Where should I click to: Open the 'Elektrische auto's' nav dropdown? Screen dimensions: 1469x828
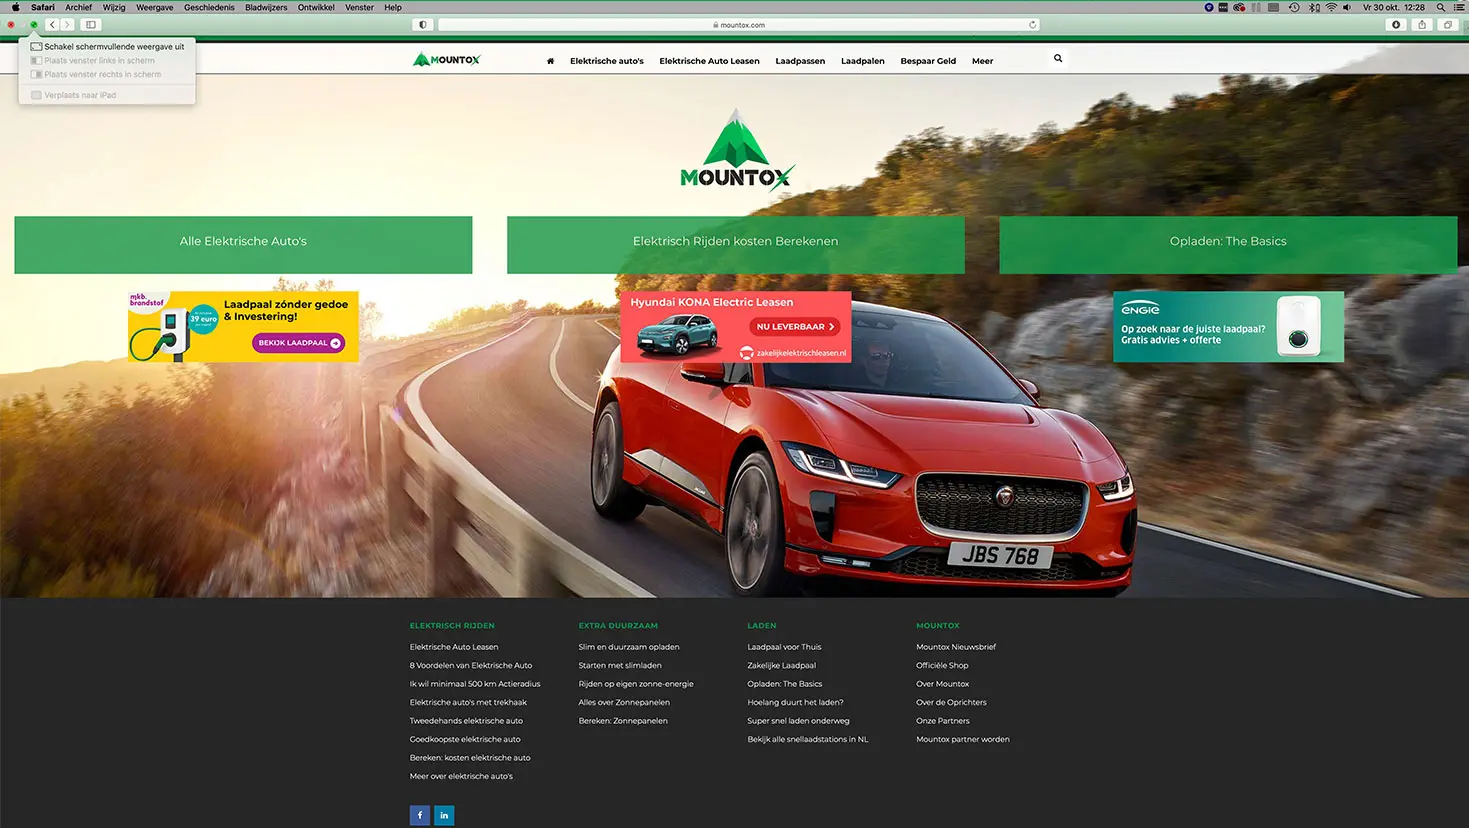(x=607, y=61)
